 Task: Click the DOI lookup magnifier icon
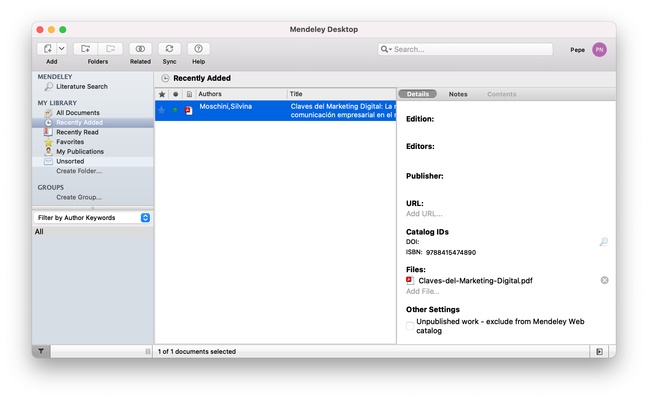(603, 242)
